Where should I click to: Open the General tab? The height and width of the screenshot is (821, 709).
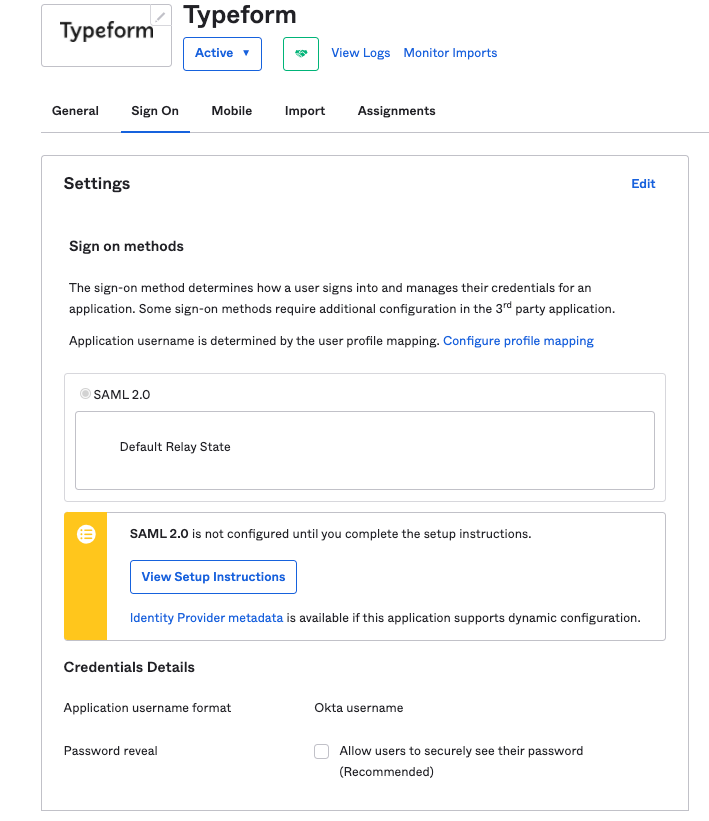(75, 111)
